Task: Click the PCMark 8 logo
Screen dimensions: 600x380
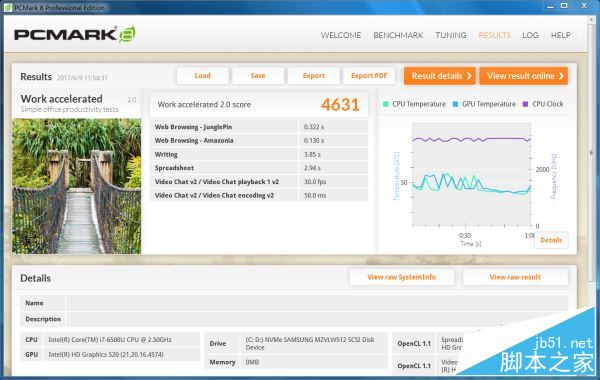Action: point(75,34)
